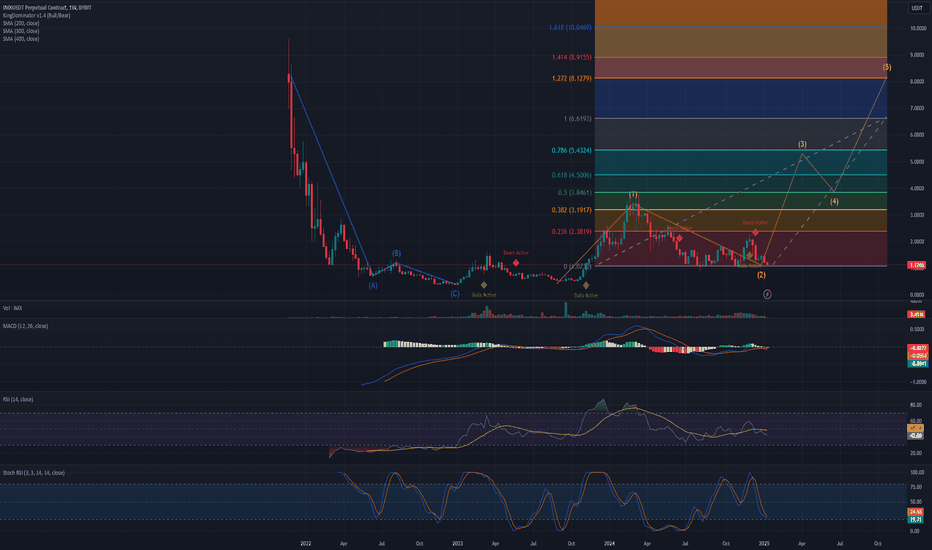Click the (2) wave label
Viewport: 932px width, 550px height.
(x=761, y=275)
